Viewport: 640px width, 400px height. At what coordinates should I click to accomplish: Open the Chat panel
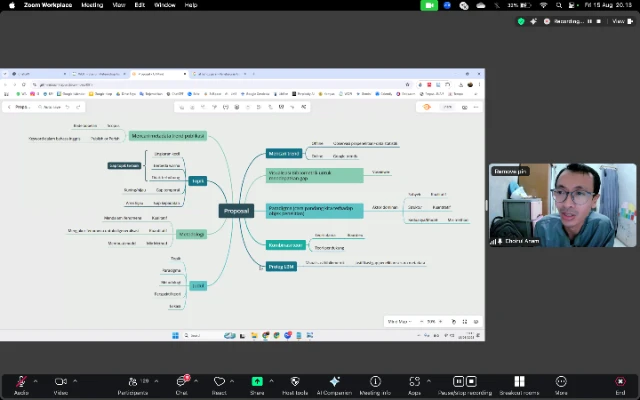coord(181,382)
